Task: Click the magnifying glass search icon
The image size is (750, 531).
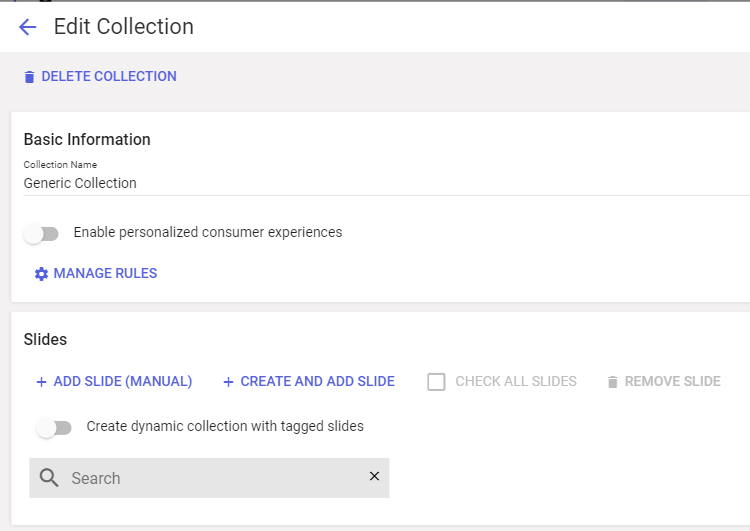Action: (50, 478)
